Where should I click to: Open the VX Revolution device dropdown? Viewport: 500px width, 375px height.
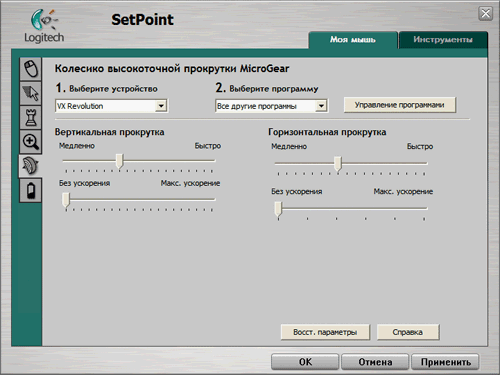coord(111,106)
